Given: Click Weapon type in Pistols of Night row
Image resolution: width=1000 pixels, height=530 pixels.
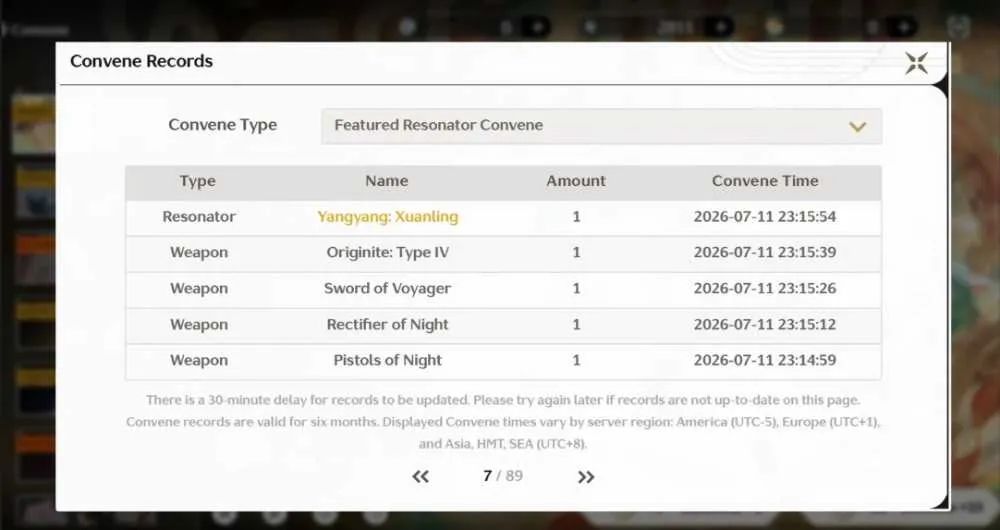Looking at the screenshot, I should (198, 360).
